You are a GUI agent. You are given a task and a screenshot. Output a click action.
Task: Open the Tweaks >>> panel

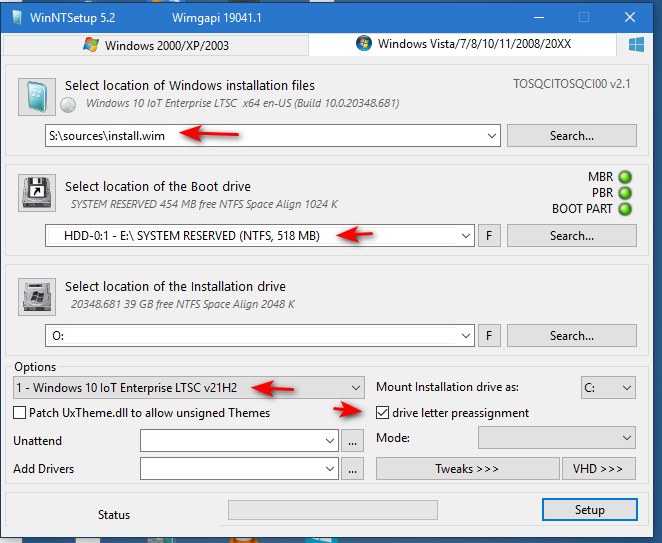tap(467, 469)
